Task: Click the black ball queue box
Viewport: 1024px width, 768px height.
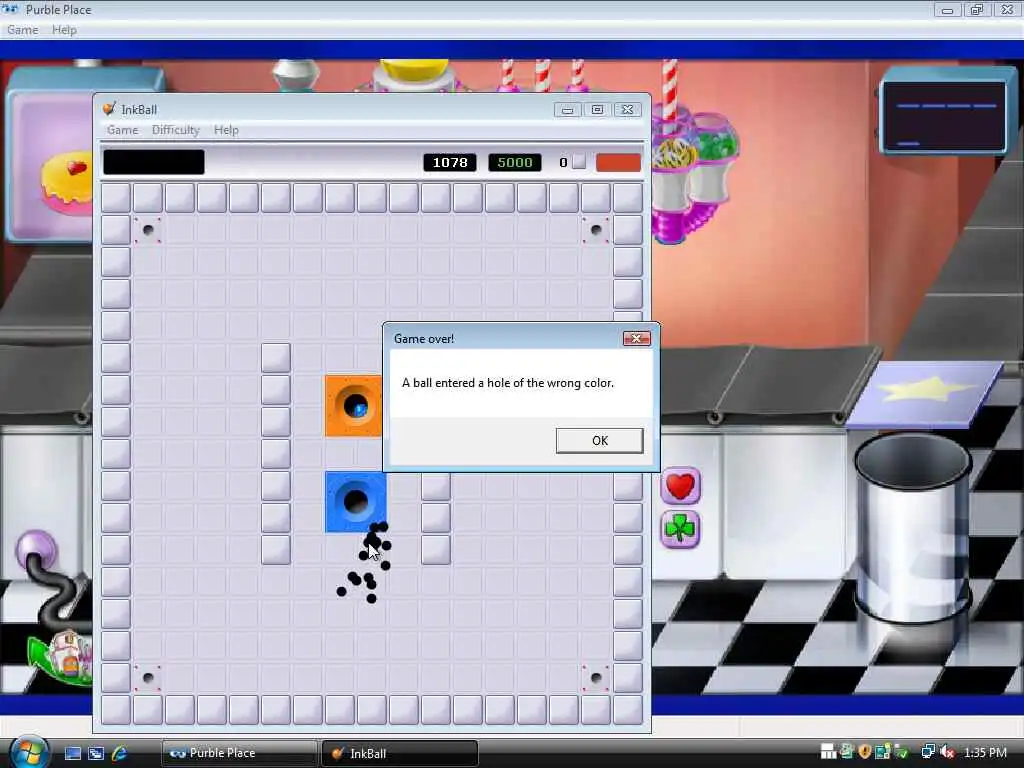Action: click(x=153, y=162)
